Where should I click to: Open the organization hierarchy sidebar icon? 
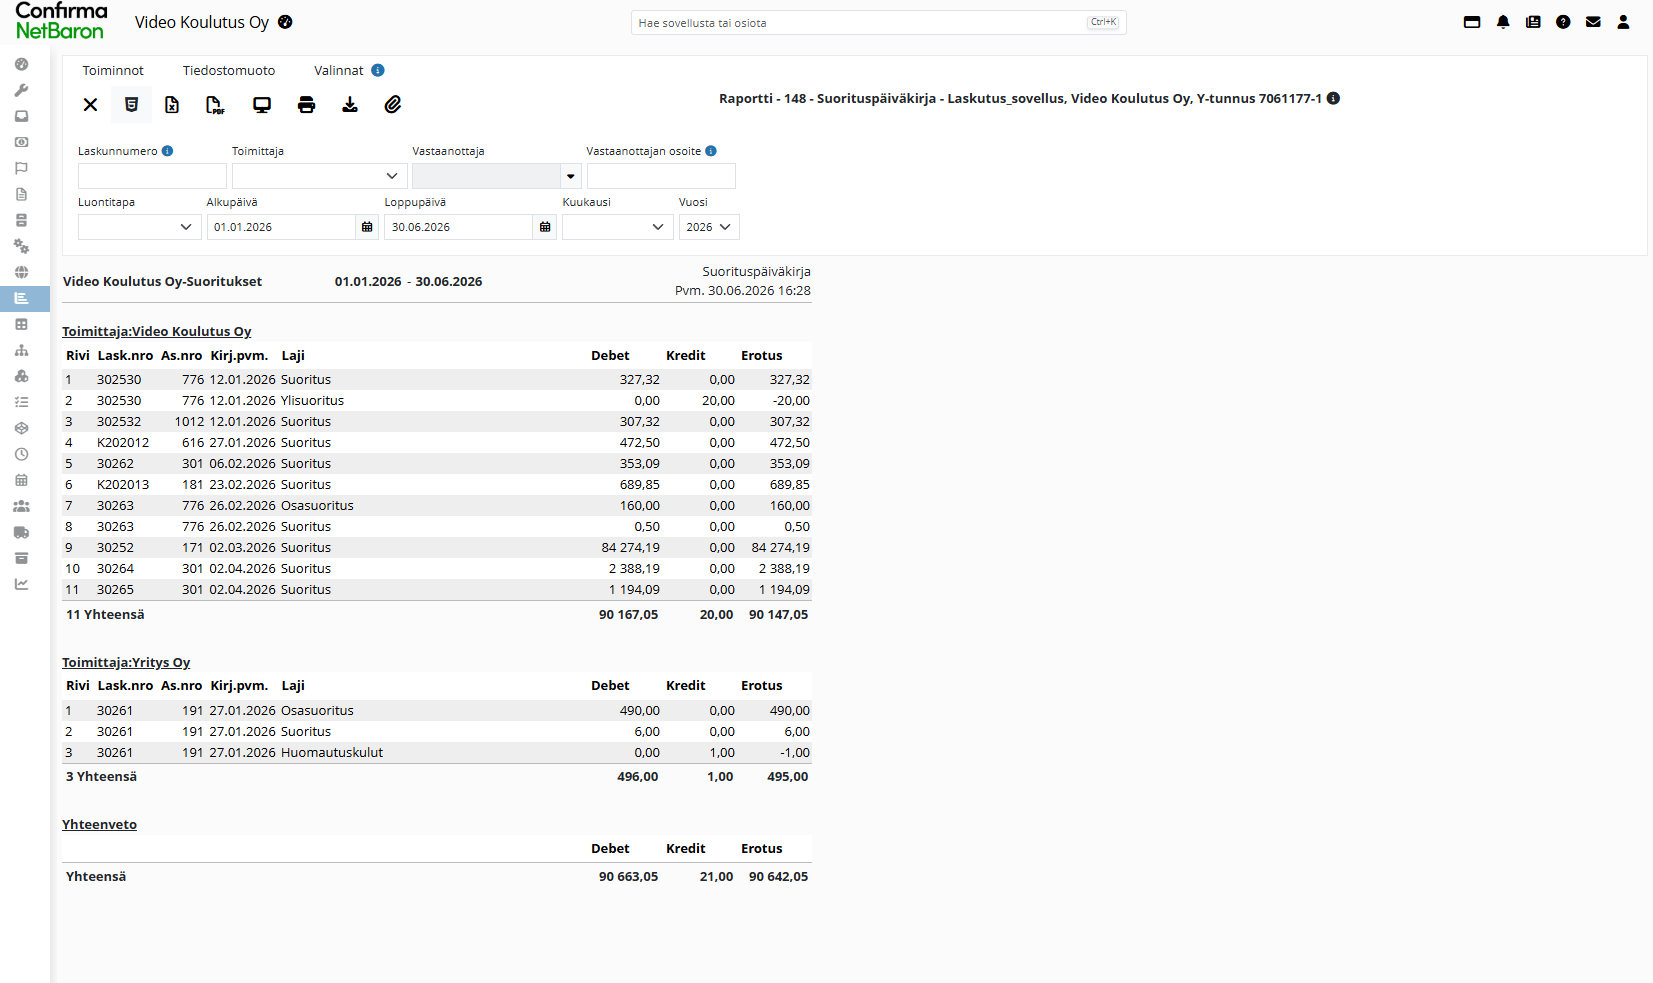[x=21, y=350]
